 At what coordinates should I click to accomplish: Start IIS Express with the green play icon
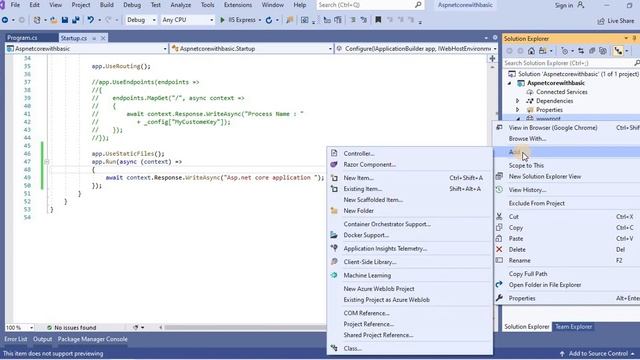[222, 20]
